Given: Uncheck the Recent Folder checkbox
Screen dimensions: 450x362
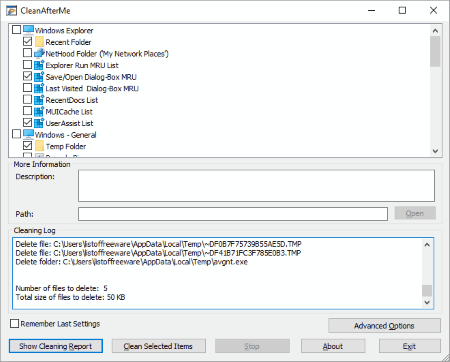Looking at the screenshot, I should pyautogui.click(x=28, y=41).
